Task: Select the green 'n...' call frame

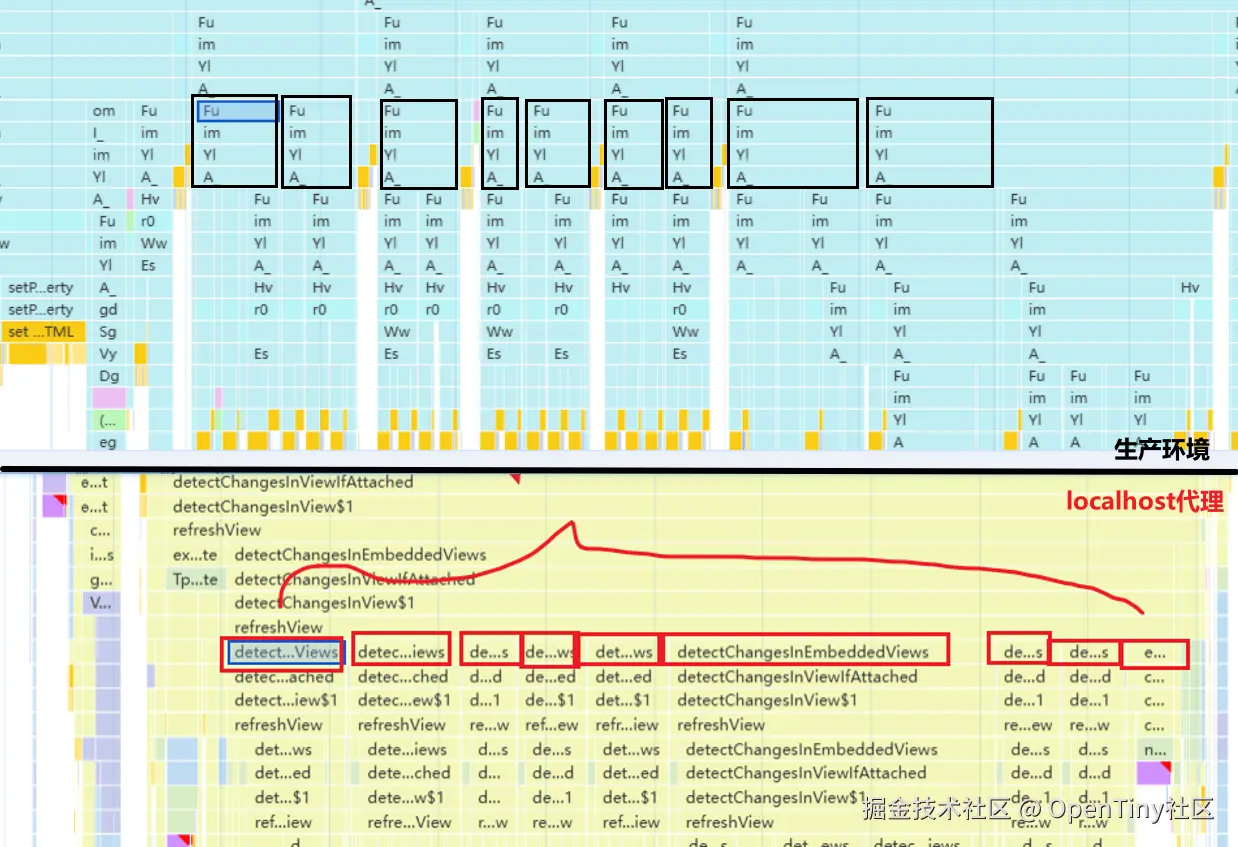Action: 1154,749
